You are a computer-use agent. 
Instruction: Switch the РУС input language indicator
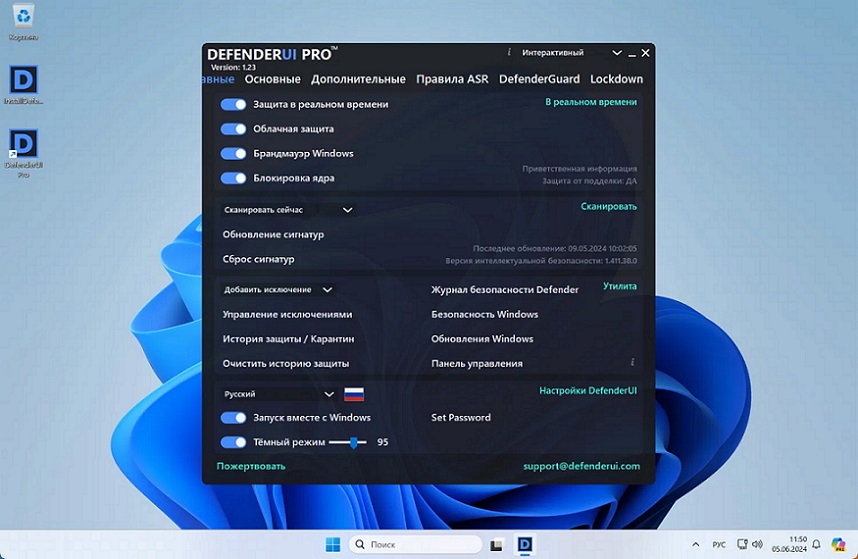[719, 545]
